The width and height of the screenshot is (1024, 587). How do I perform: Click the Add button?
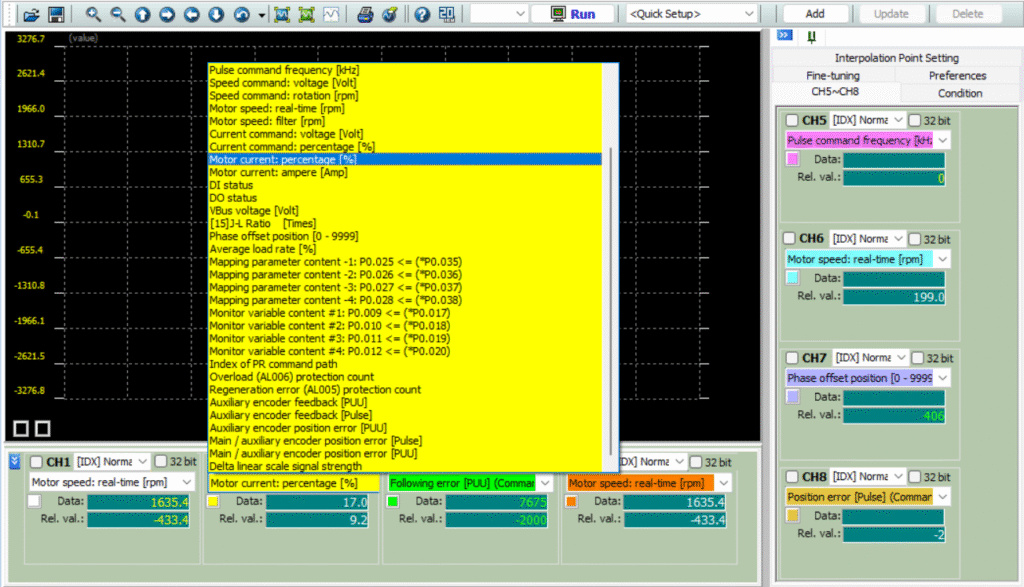815,14
